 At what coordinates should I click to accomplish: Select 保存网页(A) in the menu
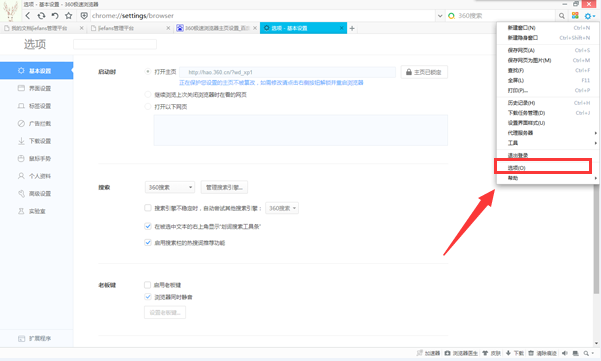(547, 50)
